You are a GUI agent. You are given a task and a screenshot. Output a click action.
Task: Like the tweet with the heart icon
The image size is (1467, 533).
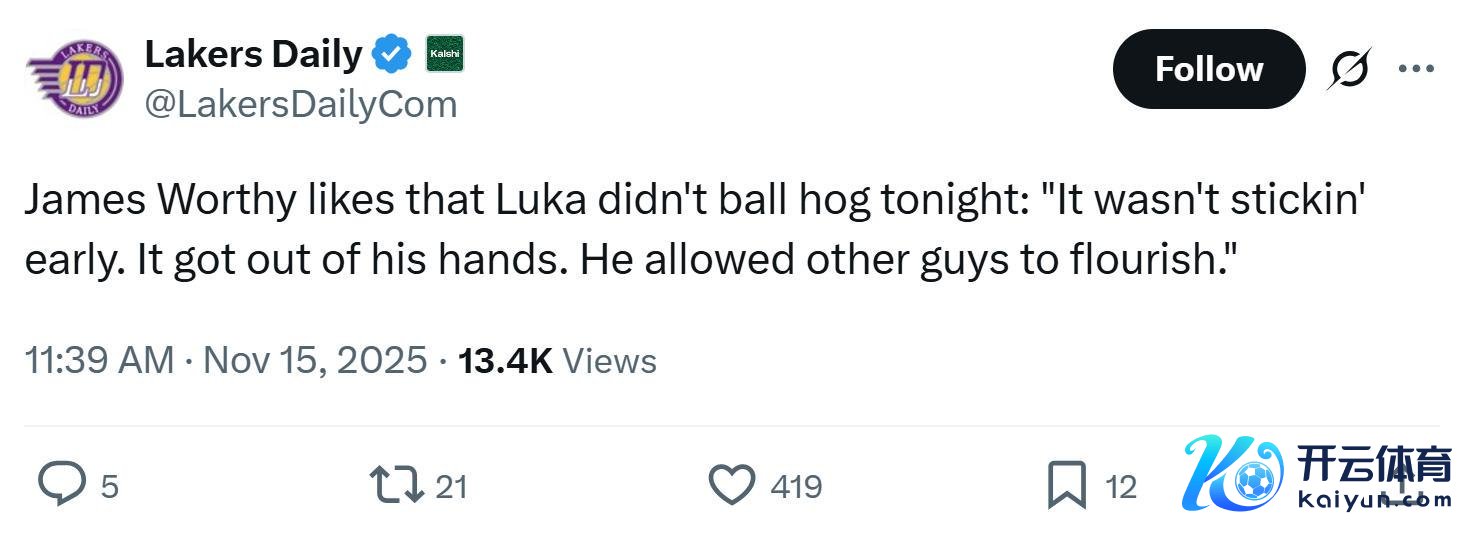pyautogui.click(x=732, y=486)
